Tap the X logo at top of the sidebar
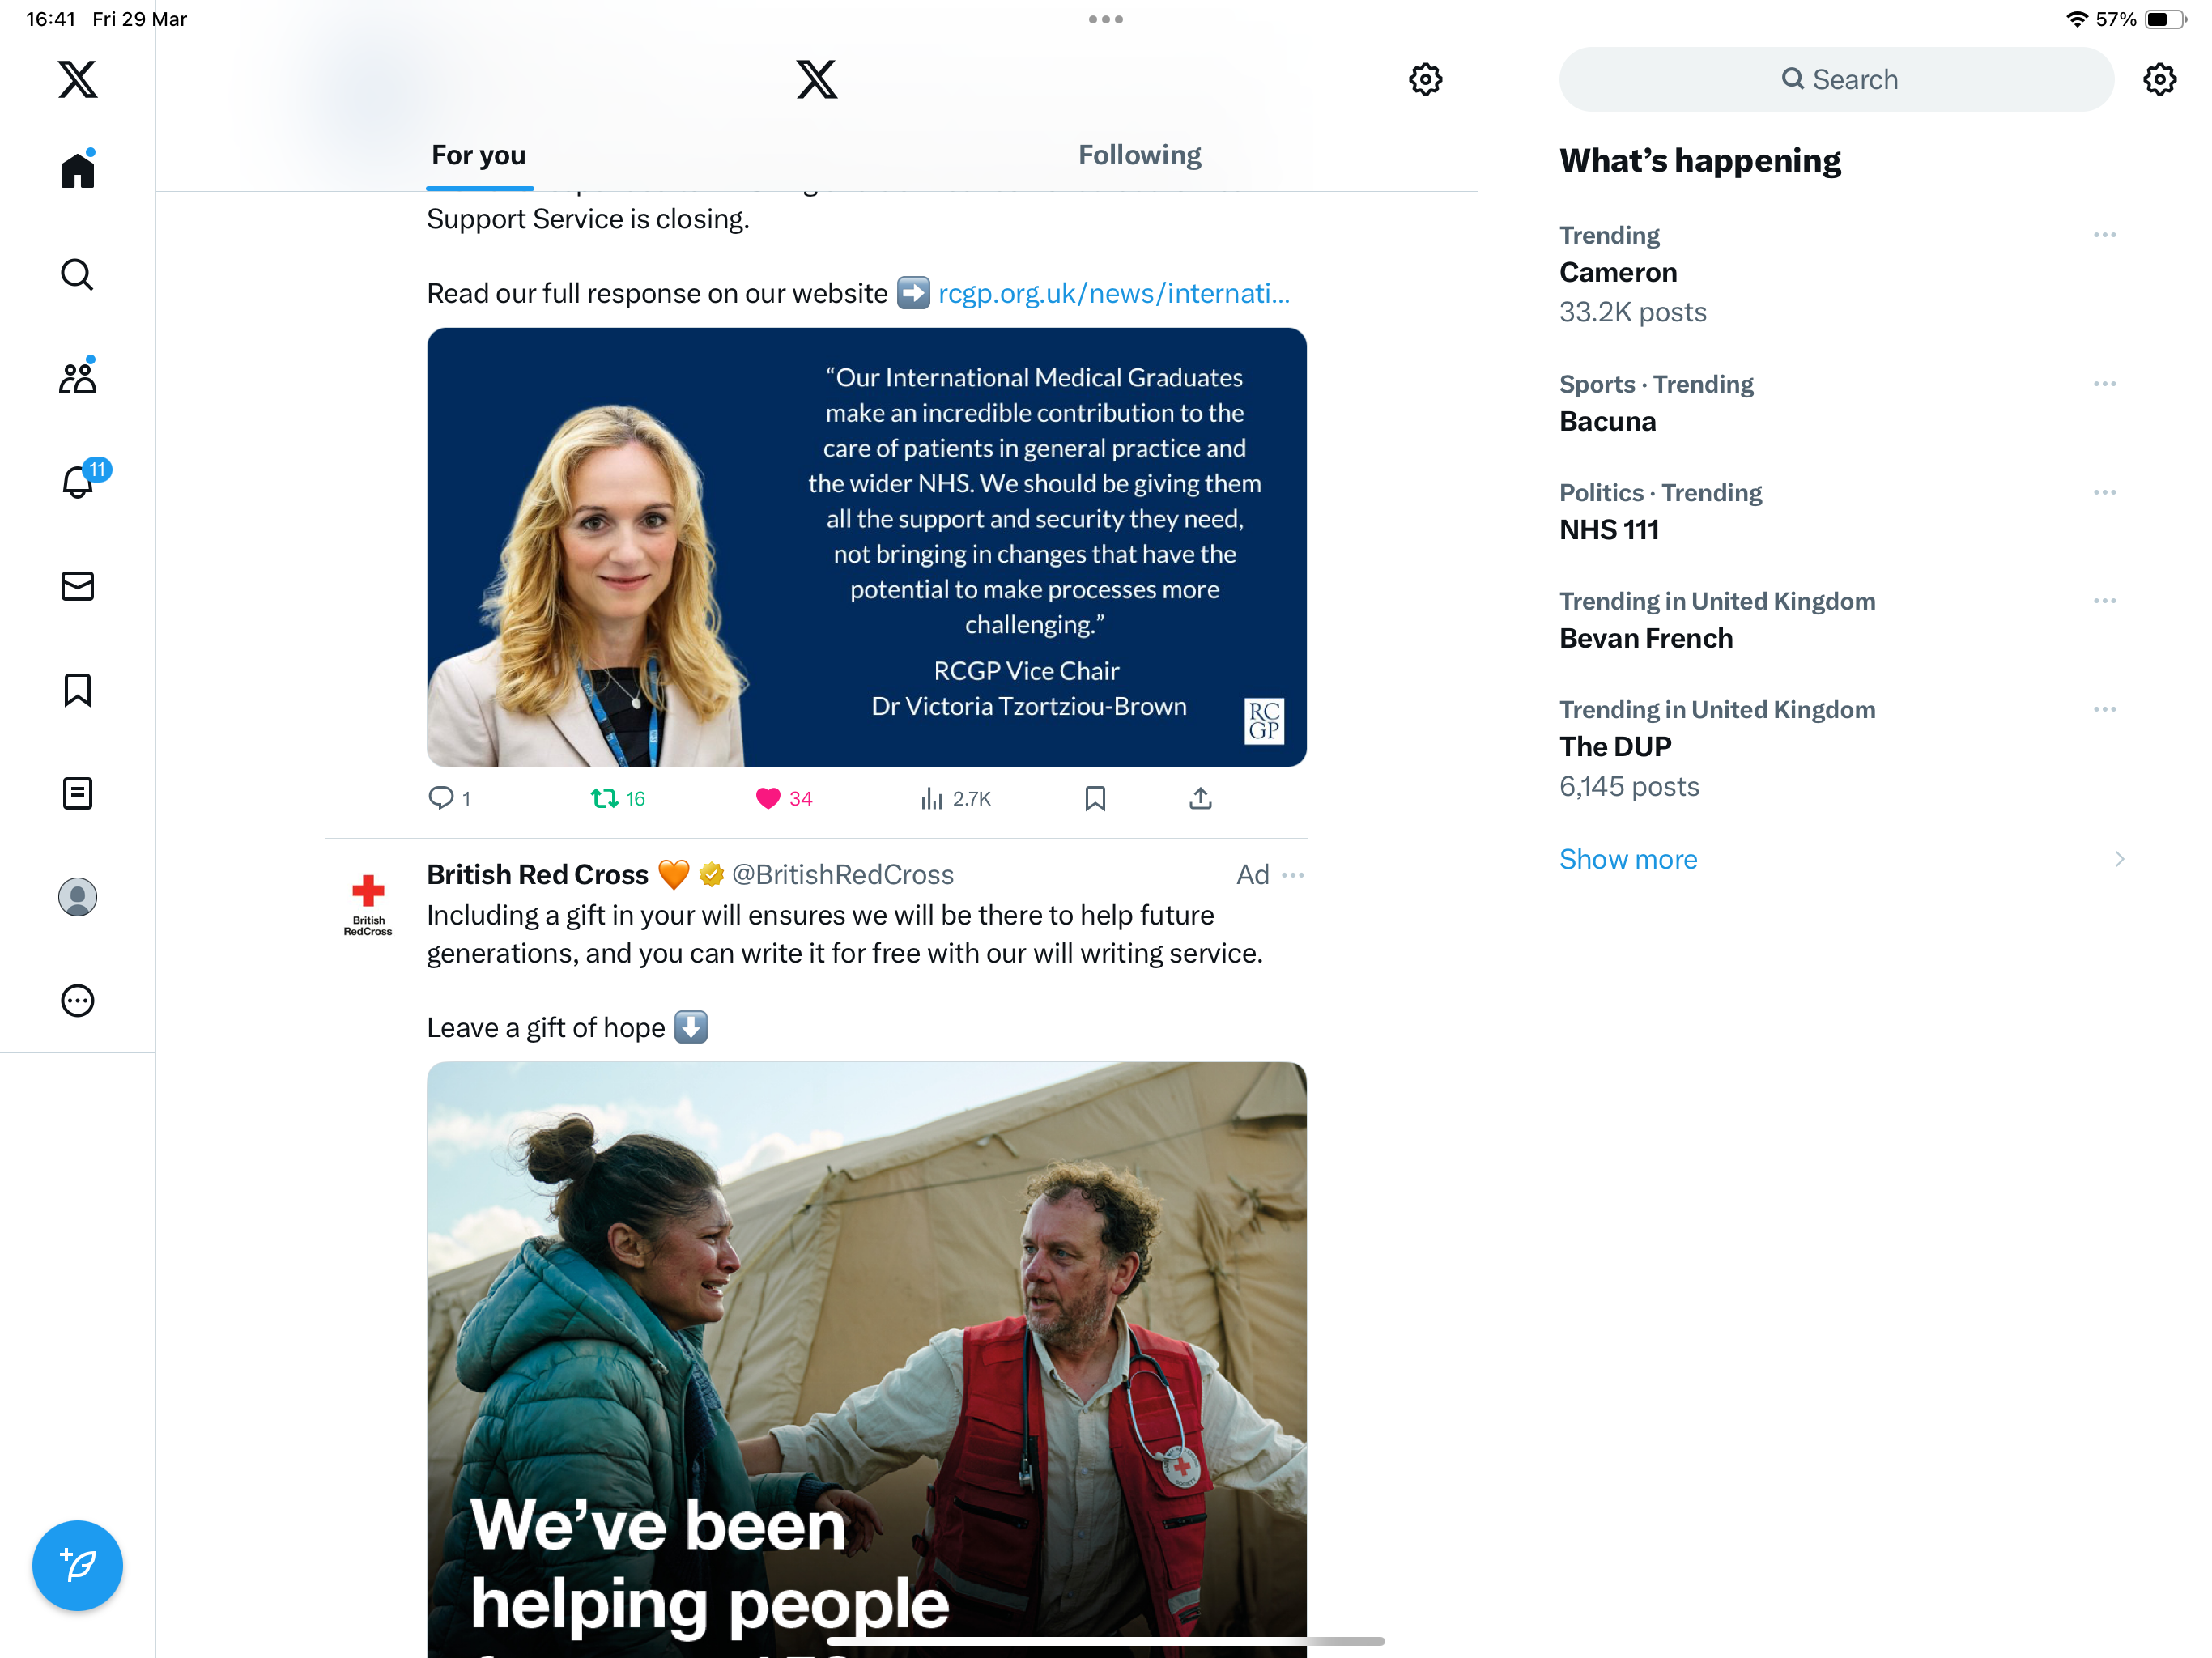The height and width of the screenshot is (1658, 2212). (x=77, y=79)
